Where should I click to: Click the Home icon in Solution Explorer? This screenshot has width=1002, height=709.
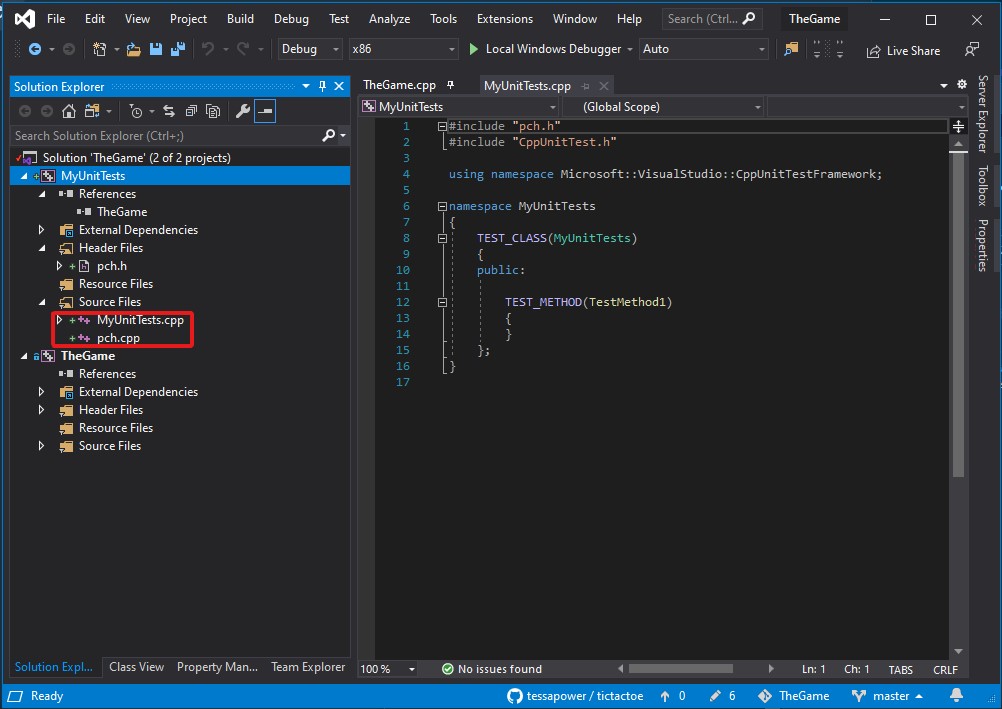click(70, 111)
